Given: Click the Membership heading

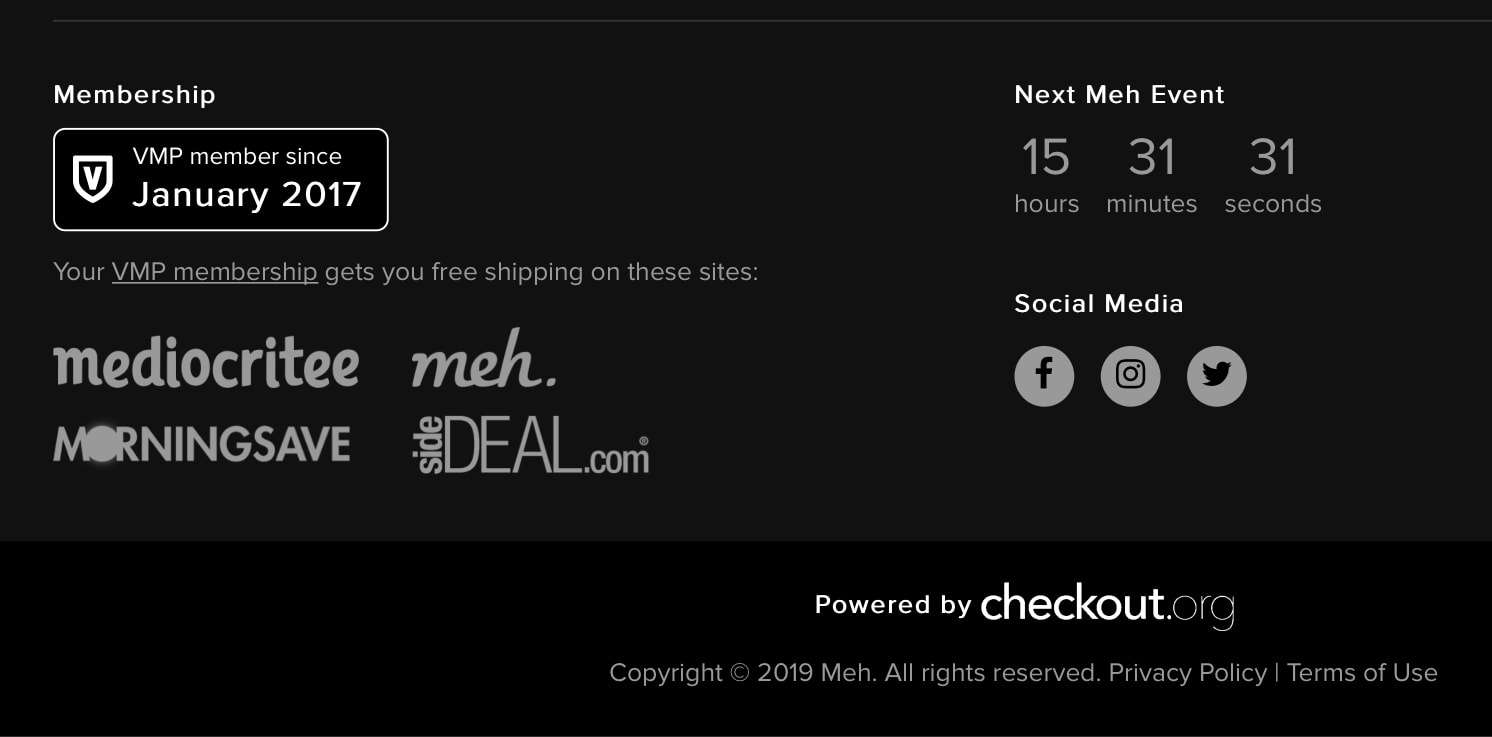Looking at the screenshot, I should [134, 95].
